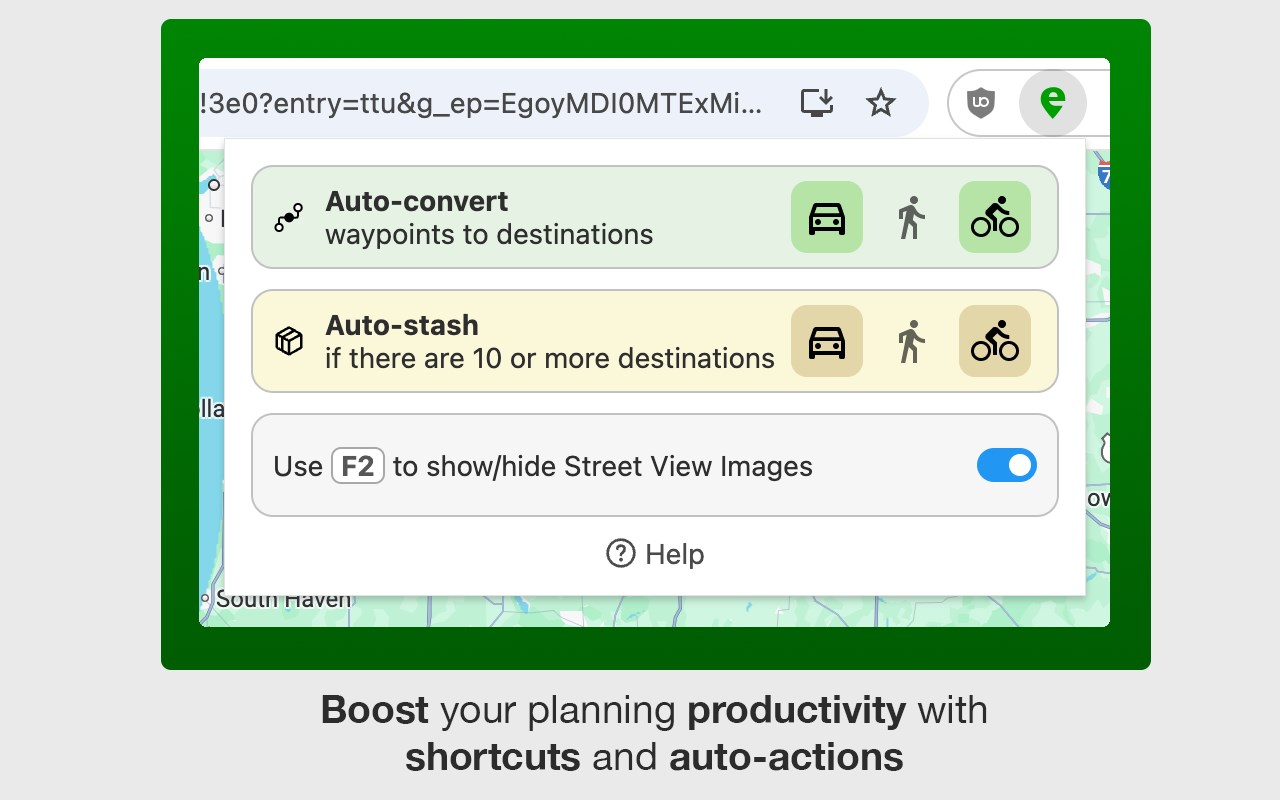Image resolution: width=1280 pixels, height=800 pixels.
Task: Click the box icon beside Auto-stash
Action: (289, 341)
